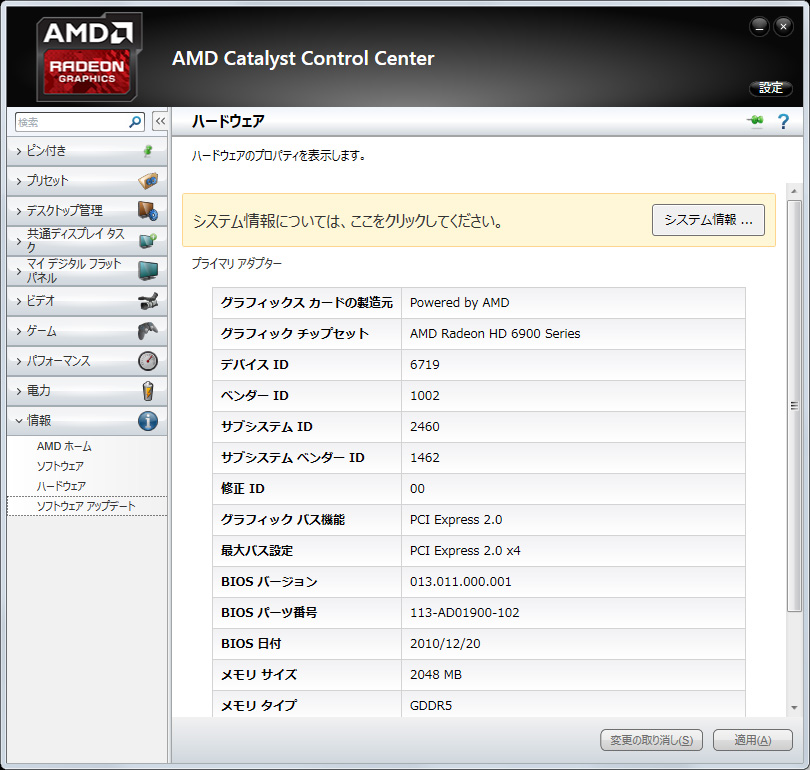Click the BIOS date 2010/12/20
The height and width of the screenshot is (770, 810).
445,643
